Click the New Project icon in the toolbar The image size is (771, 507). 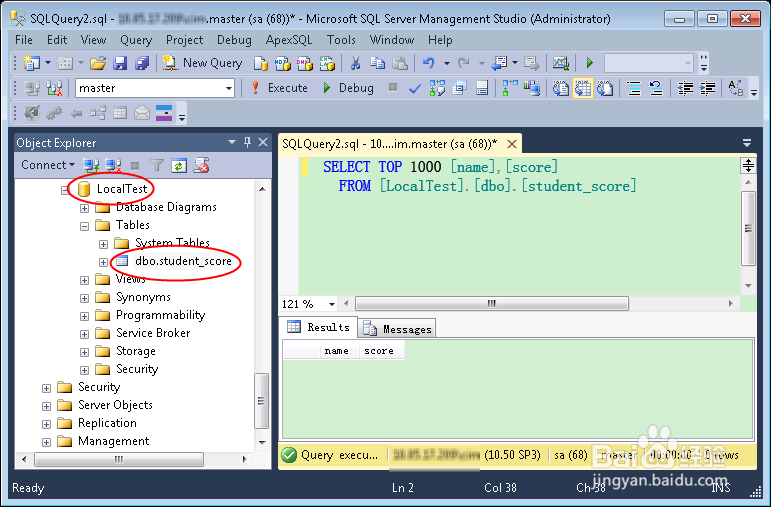pos(32,63)
